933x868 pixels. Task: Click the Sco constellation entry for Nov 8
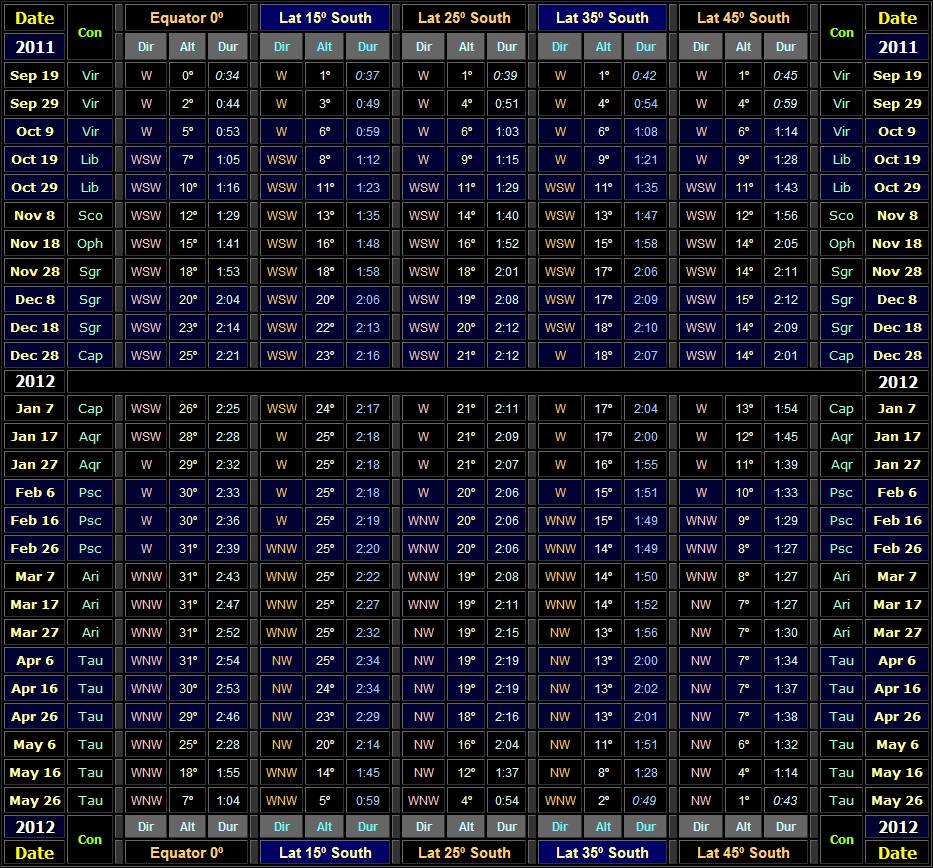[90, 215]
